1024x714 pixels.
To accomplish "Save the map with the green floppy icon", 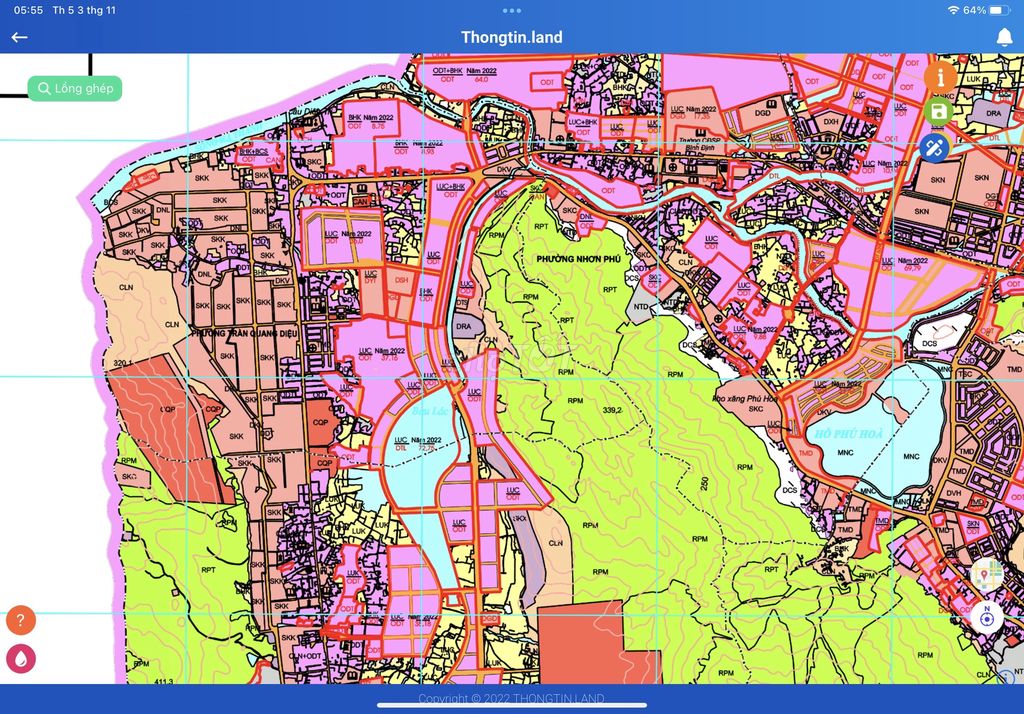I will [938, 112].
